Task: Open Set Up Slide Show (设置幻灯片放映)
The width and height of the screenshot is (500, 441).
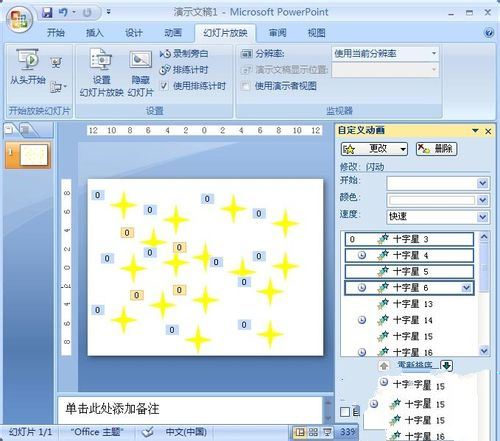Action: [x=101, y=72]
